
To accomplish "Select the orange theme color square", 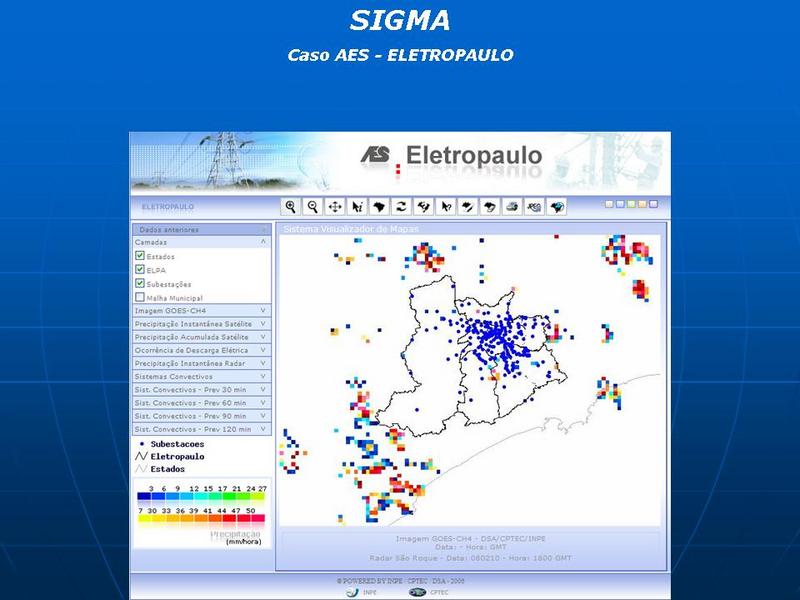I will [x=642, y=204].
